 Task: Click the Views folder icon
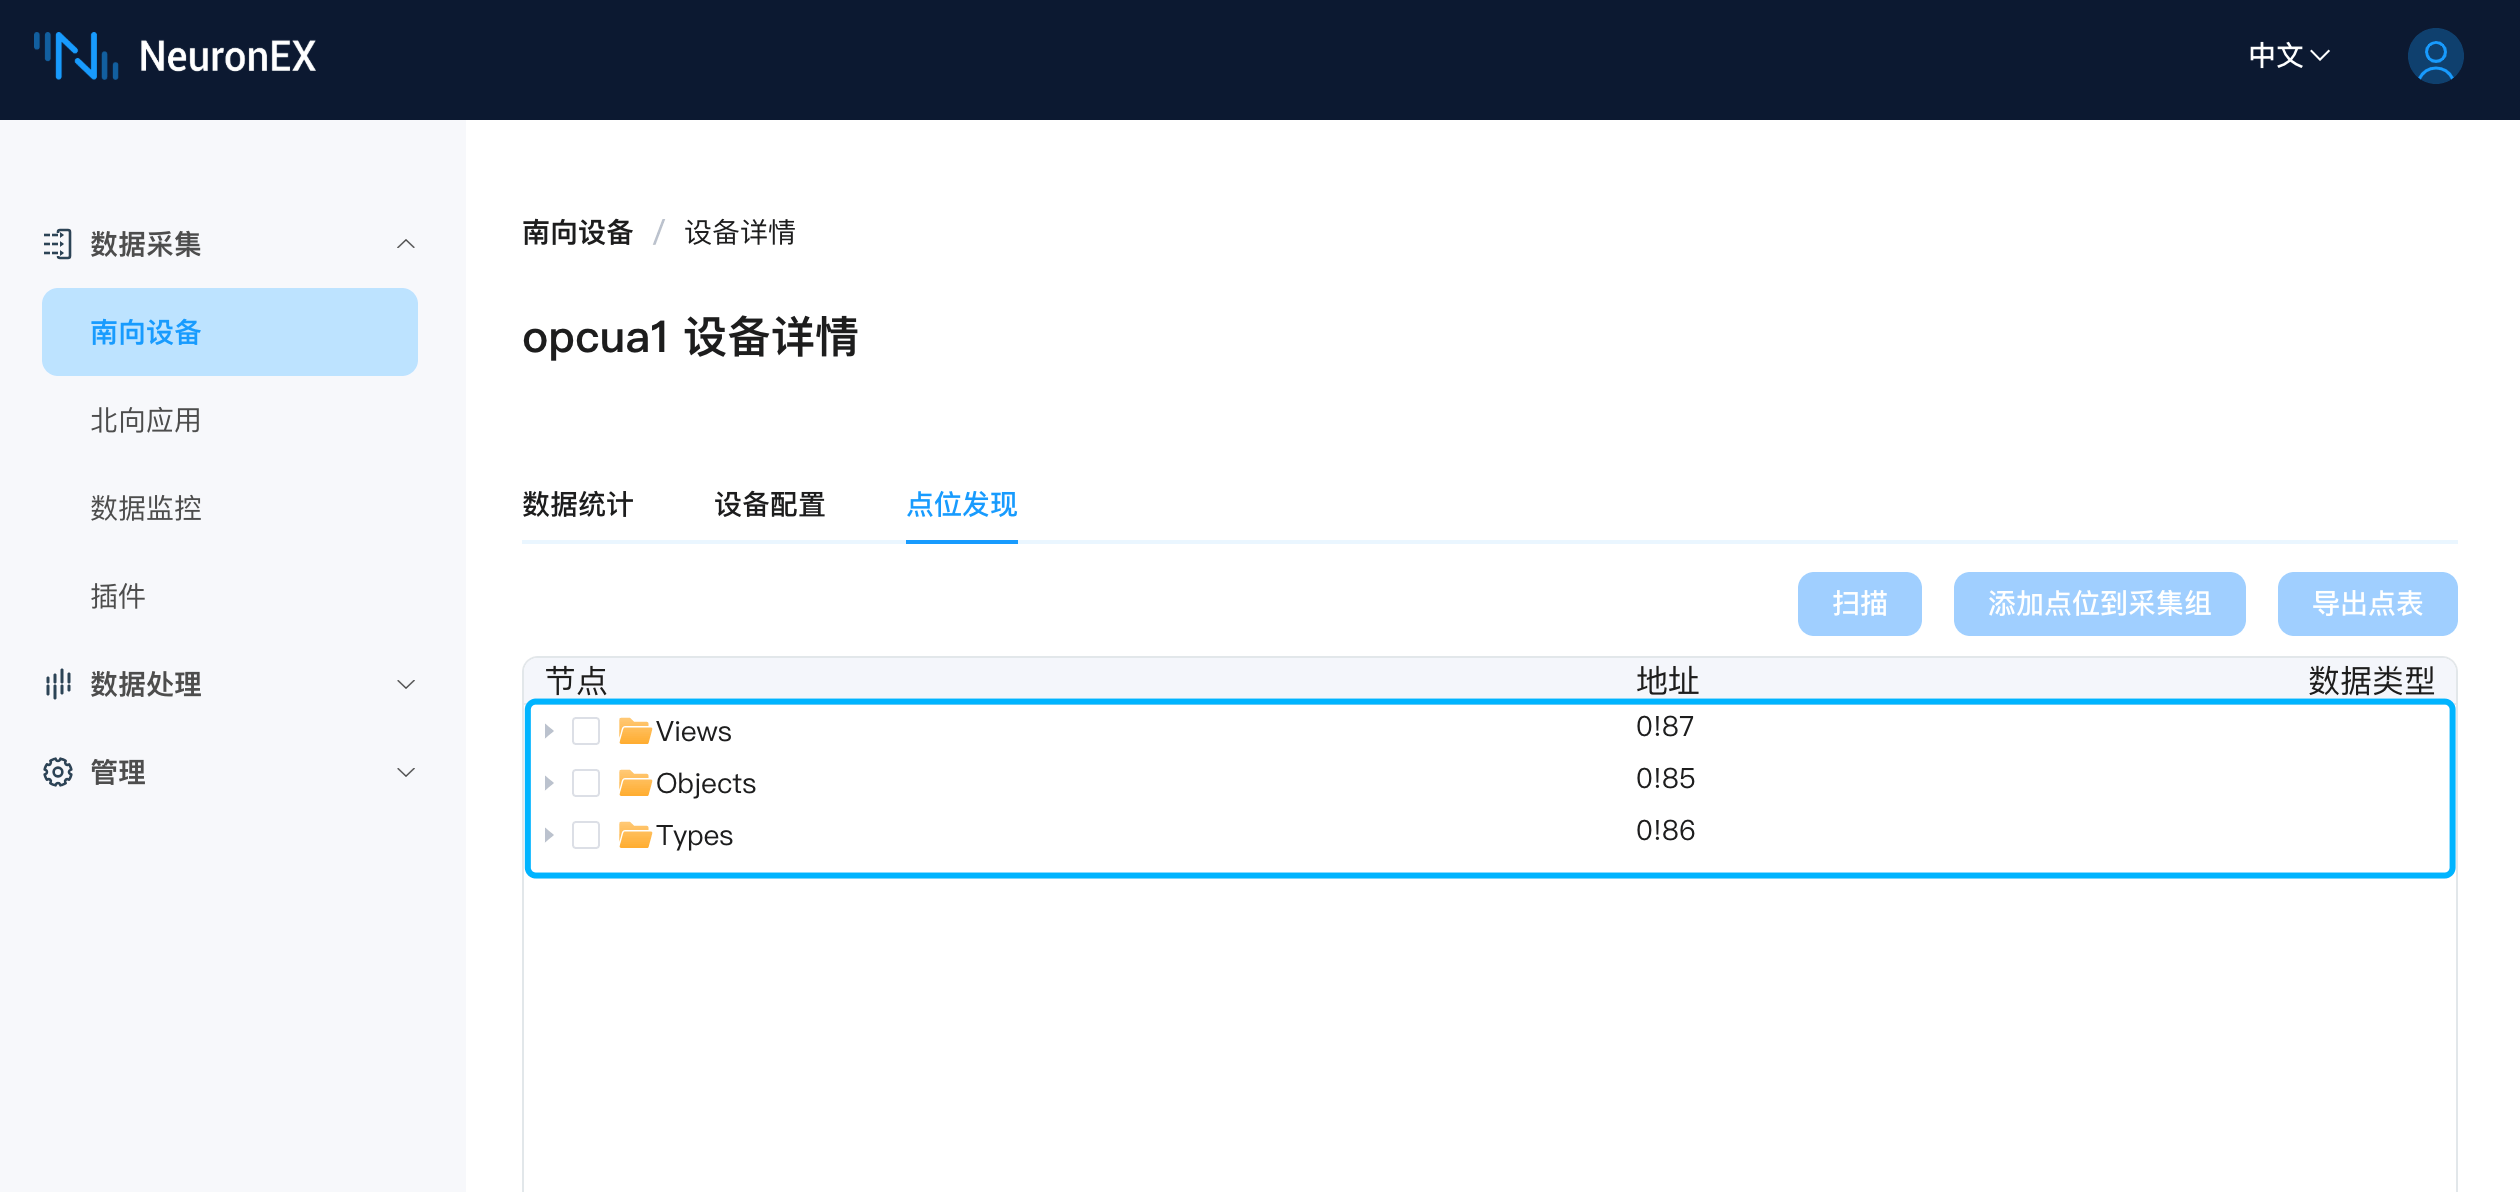pyautogui.click(x=633, y=730)
